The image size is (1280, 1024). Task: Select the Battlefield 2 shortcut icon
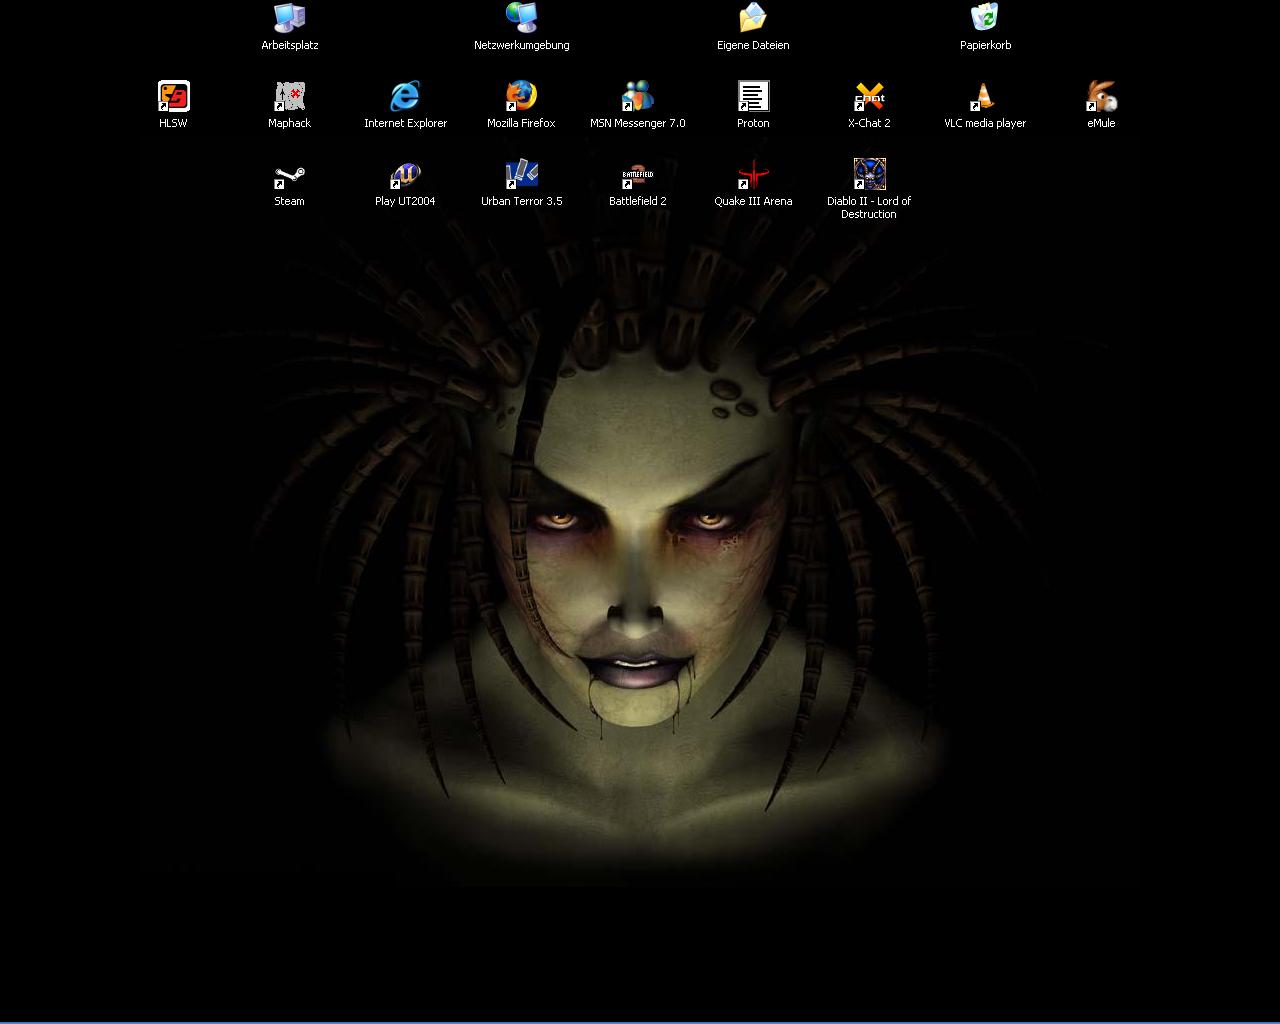tap(637, 174)
